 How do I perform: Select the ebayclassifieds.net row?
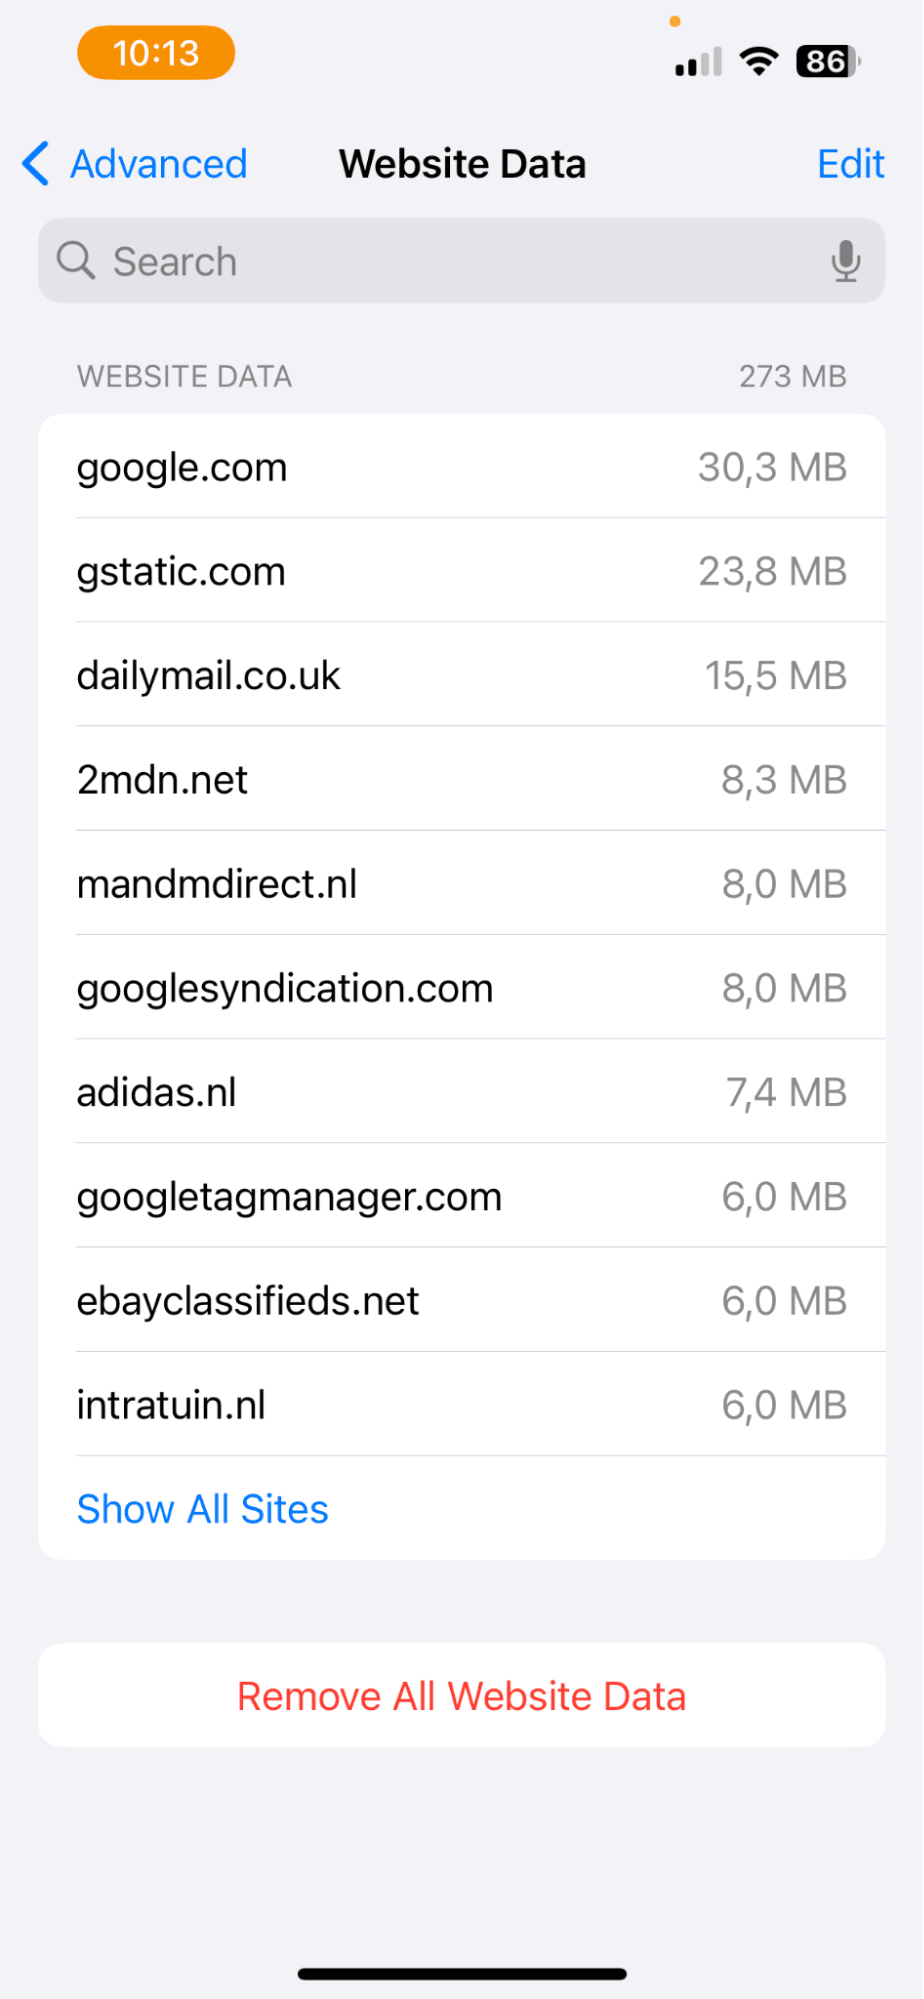pyautogui.click(x=461, y=1300)
